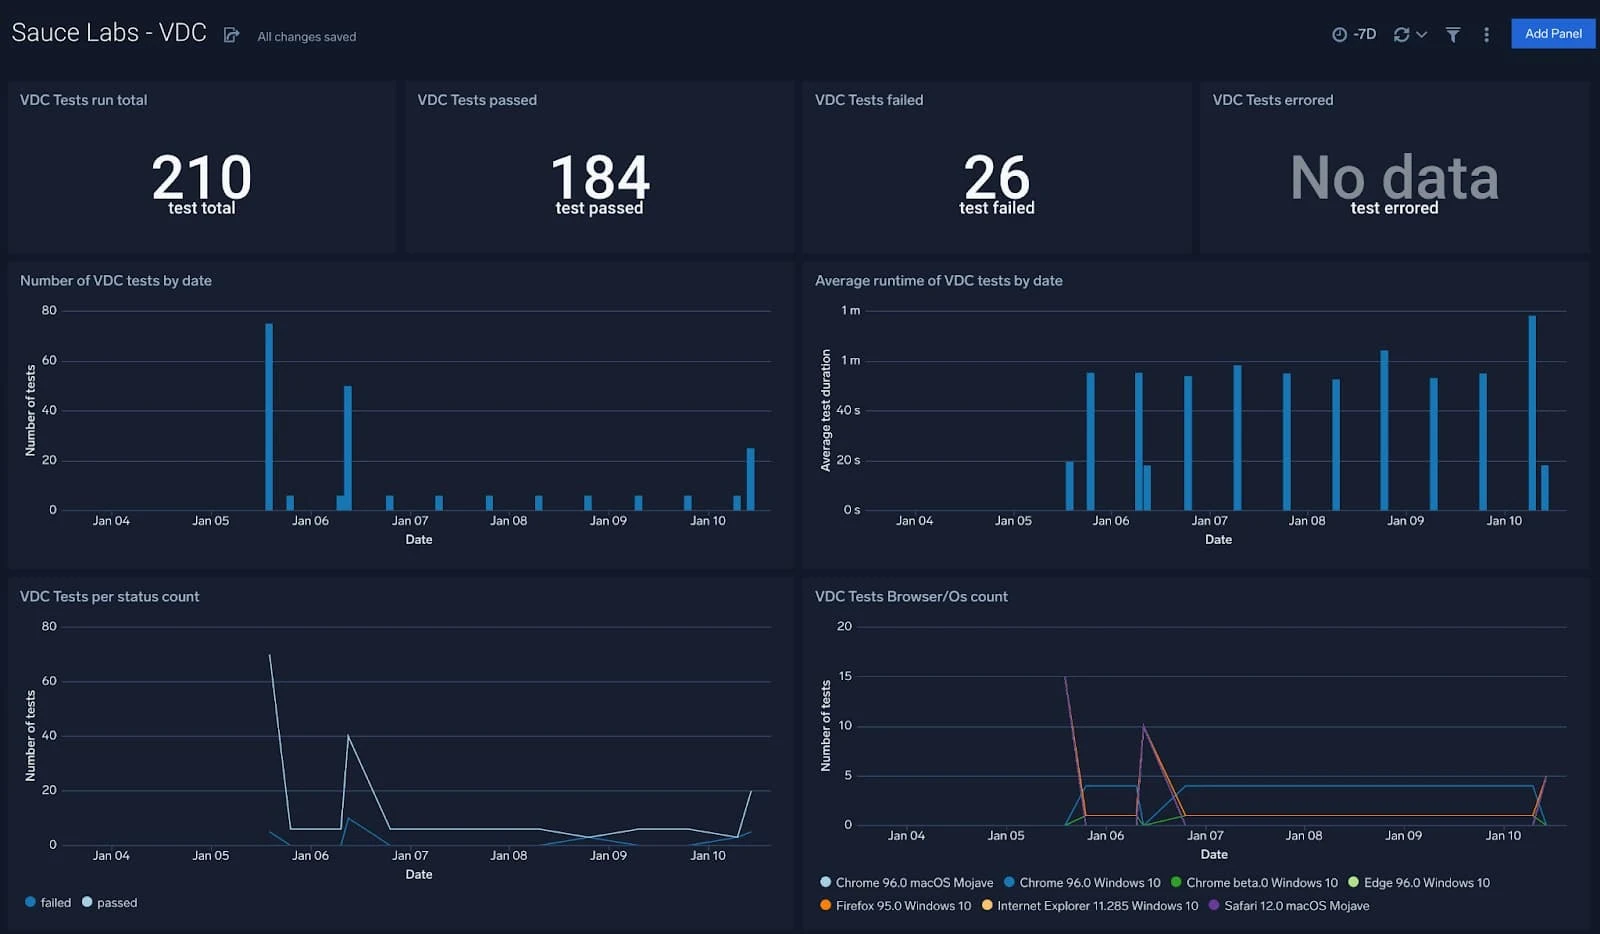
Task: Toggle the passed series legend item
Action: [x=88, y=902]
